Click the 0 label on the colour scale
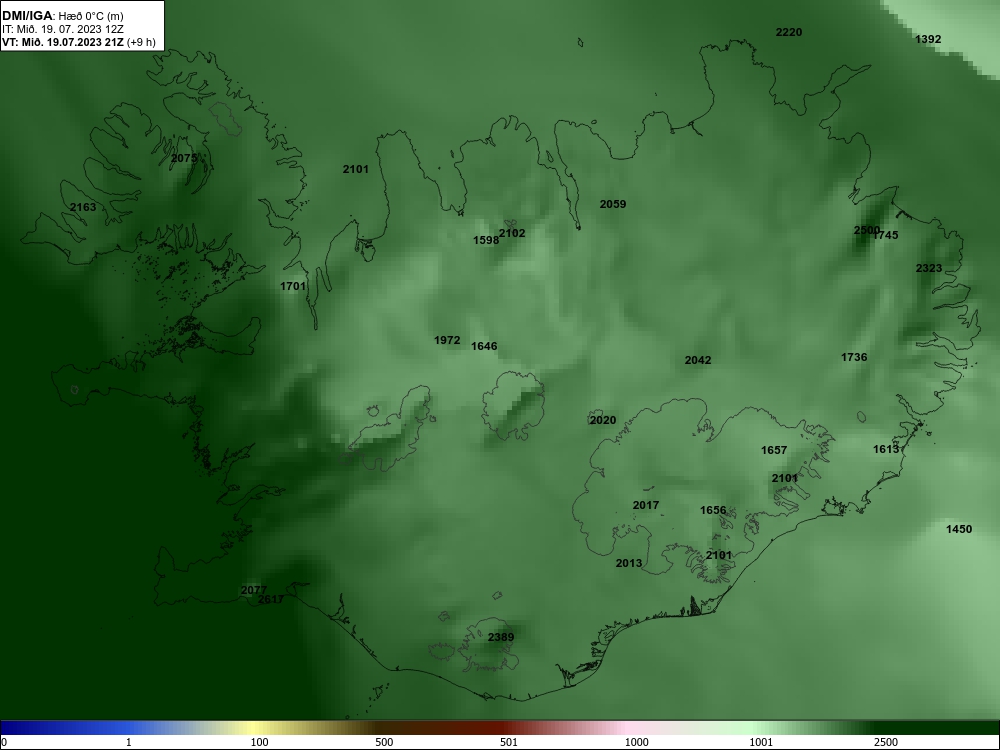 click(x=4, y=742)
